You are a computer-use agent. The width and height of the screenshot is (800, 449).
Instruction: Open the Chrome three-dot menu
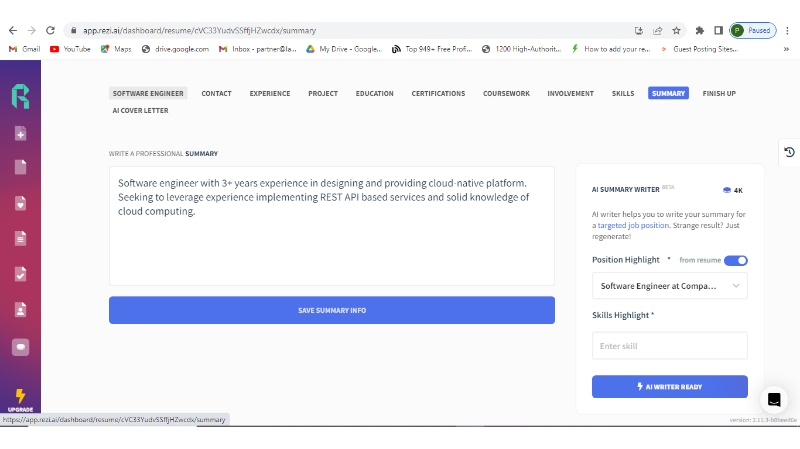click(x=786, y=30)
